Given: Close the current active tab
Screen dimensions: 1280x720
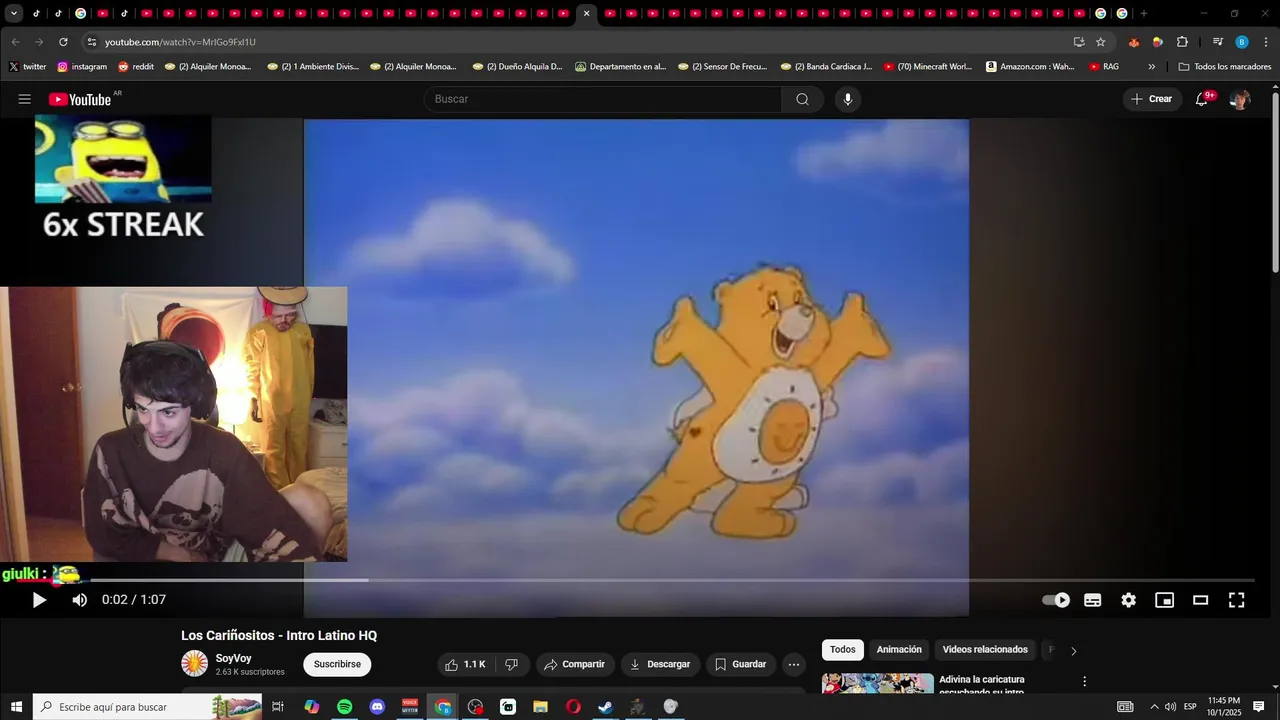Looking at the screenshot, I should (587, 14).
